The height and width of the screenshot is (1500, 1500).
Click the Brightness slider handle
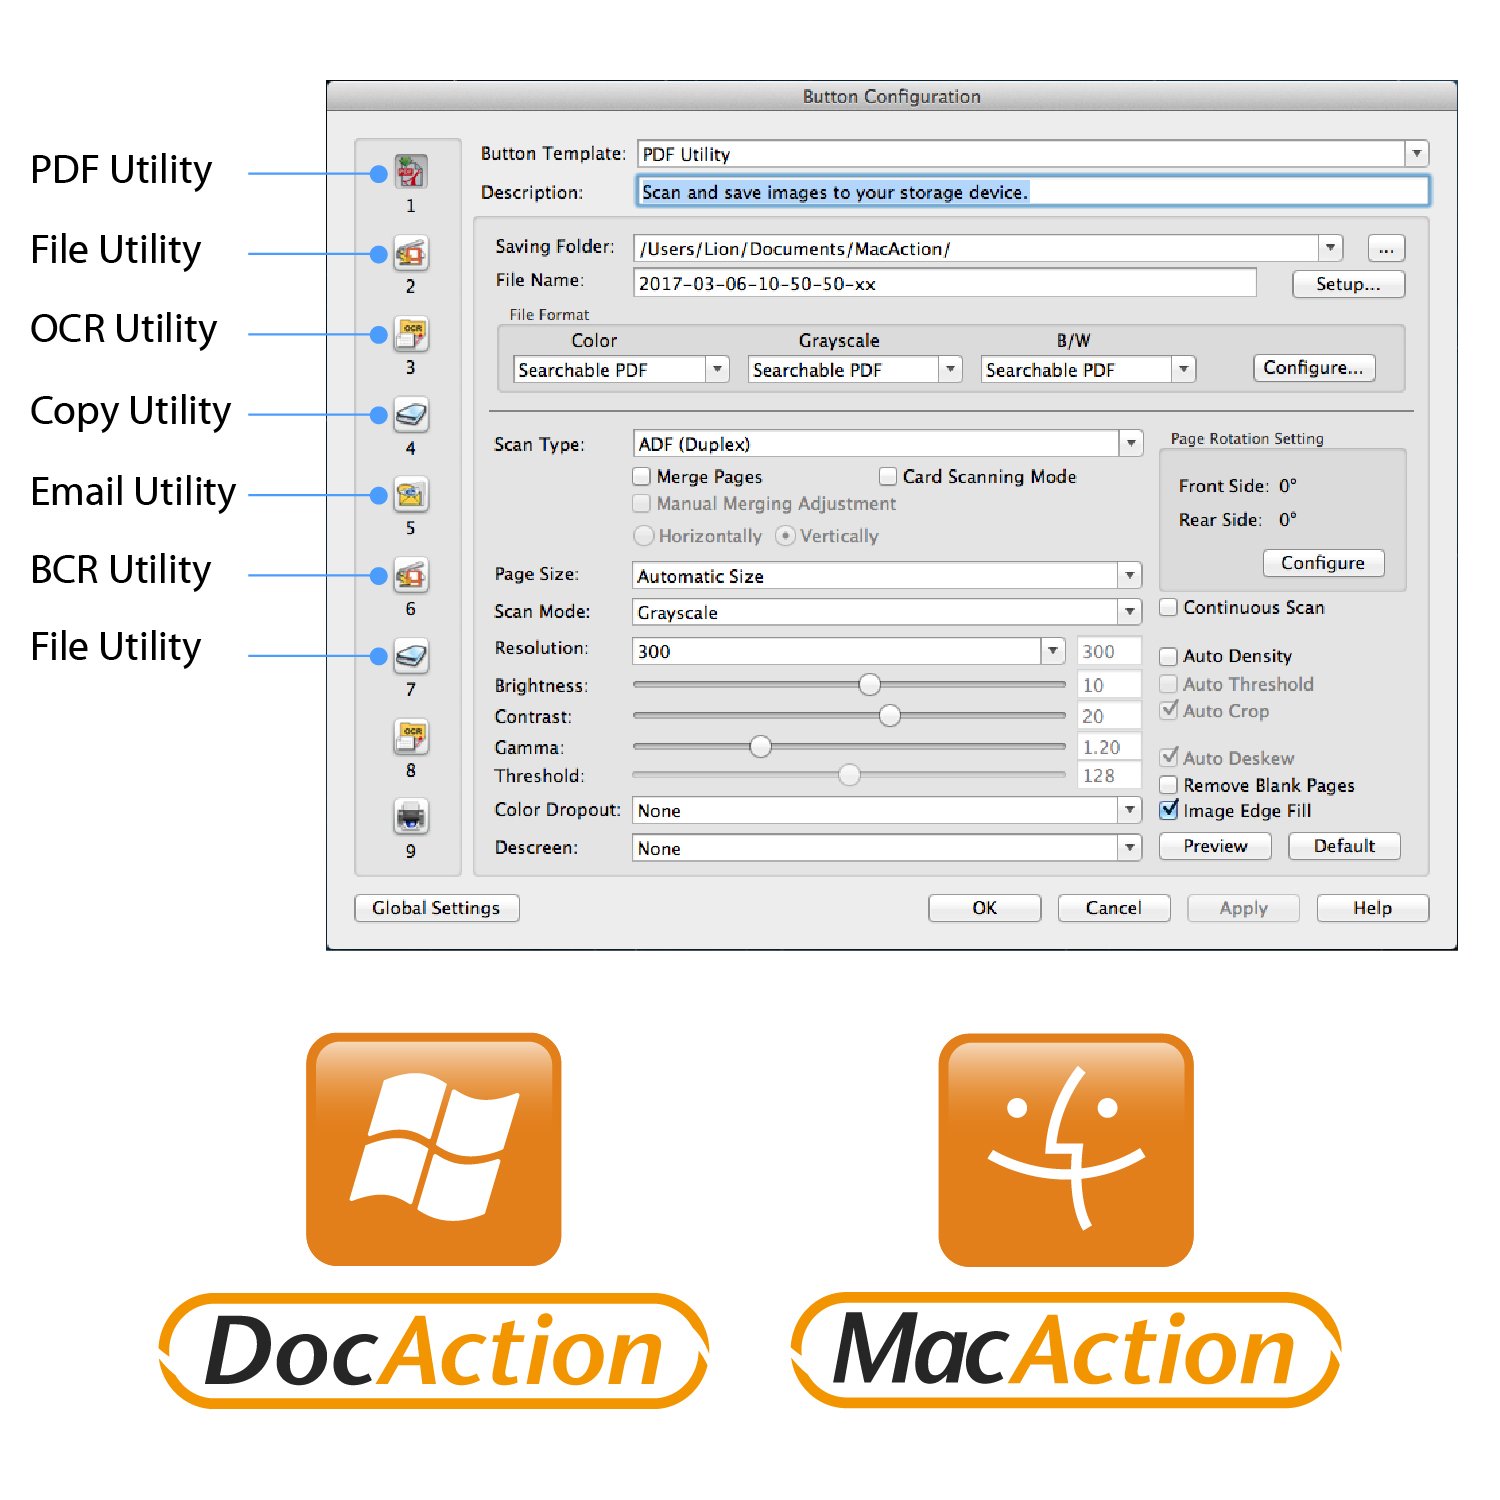click(x=870, y=685)
